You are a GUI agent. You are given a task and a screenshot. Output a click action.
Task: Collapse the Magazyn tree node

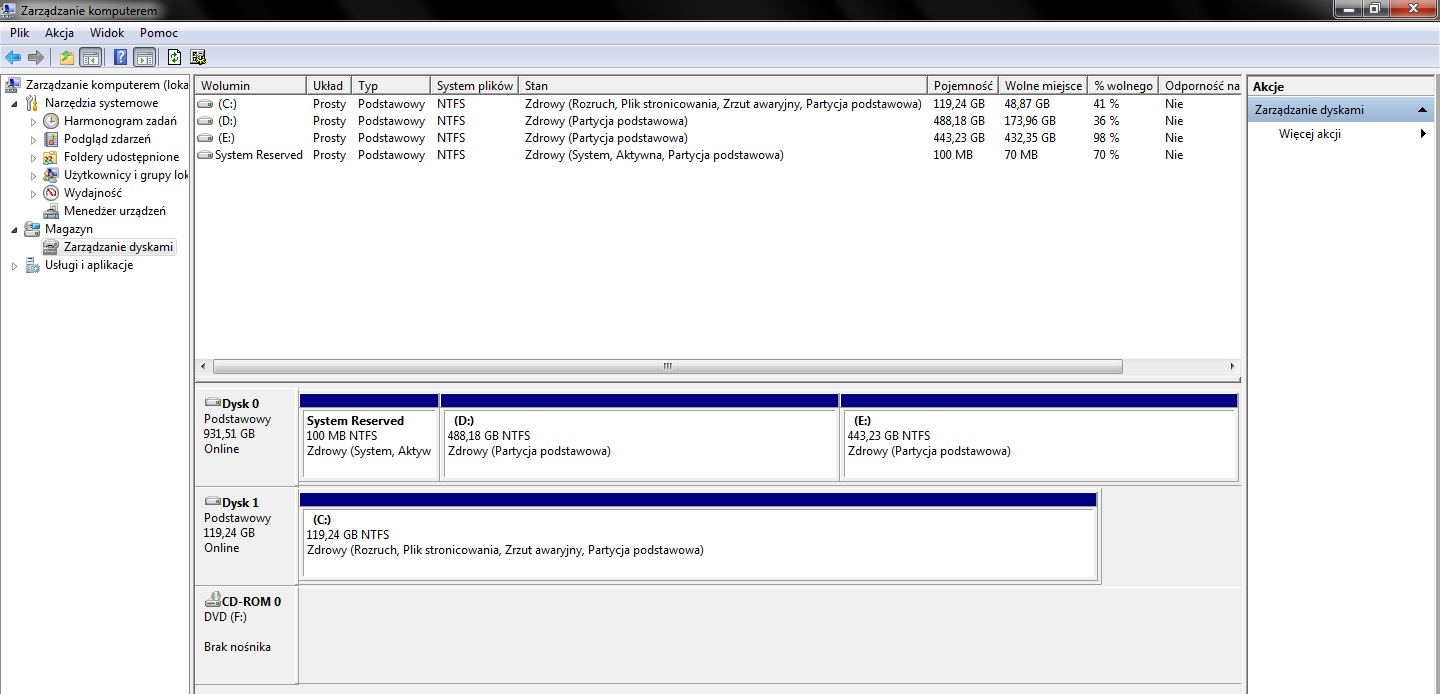tap(14, 230)
